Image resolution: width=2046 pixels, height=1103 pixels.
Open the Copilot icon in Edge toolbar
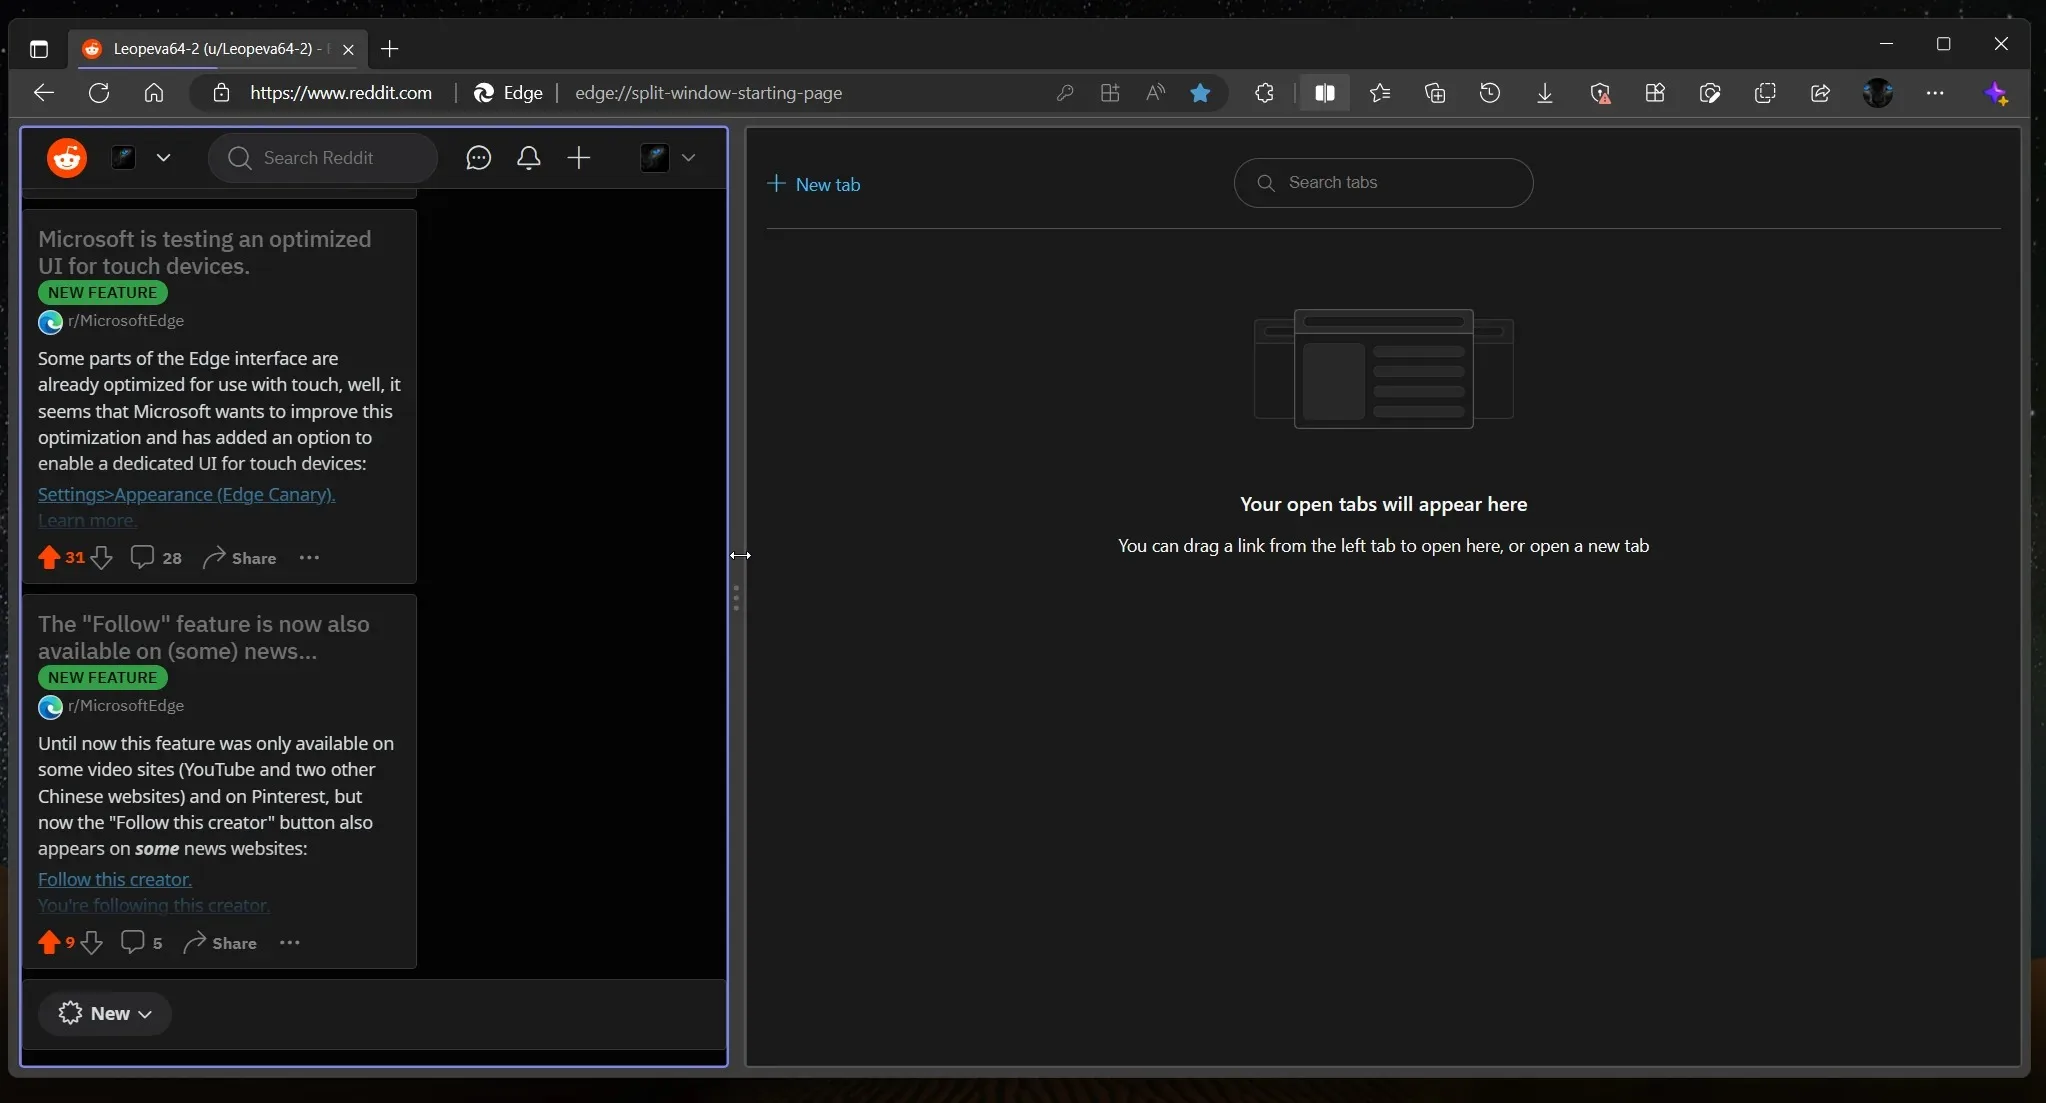[1996, 93]
